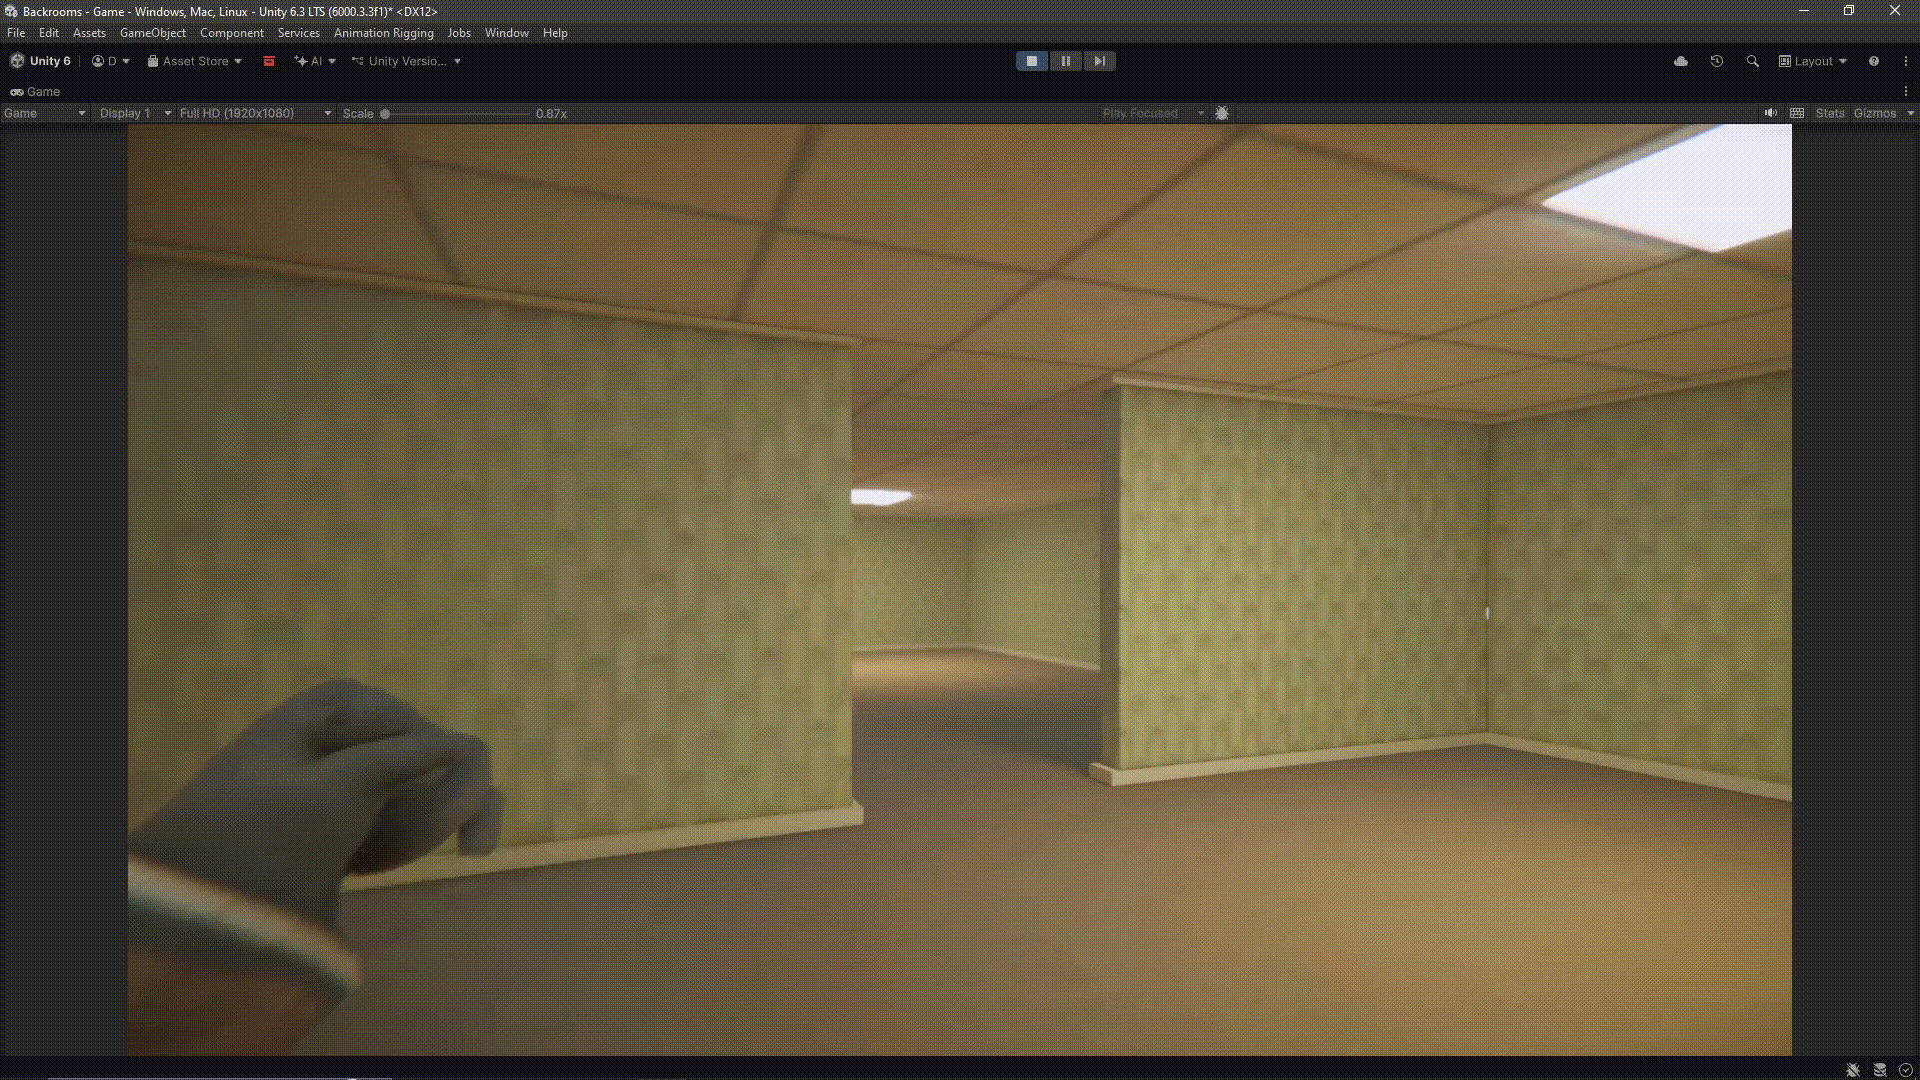Toggle the Stats overlay
The width and height of the screenshot is (1920, 1080).
click(1830, 113)
